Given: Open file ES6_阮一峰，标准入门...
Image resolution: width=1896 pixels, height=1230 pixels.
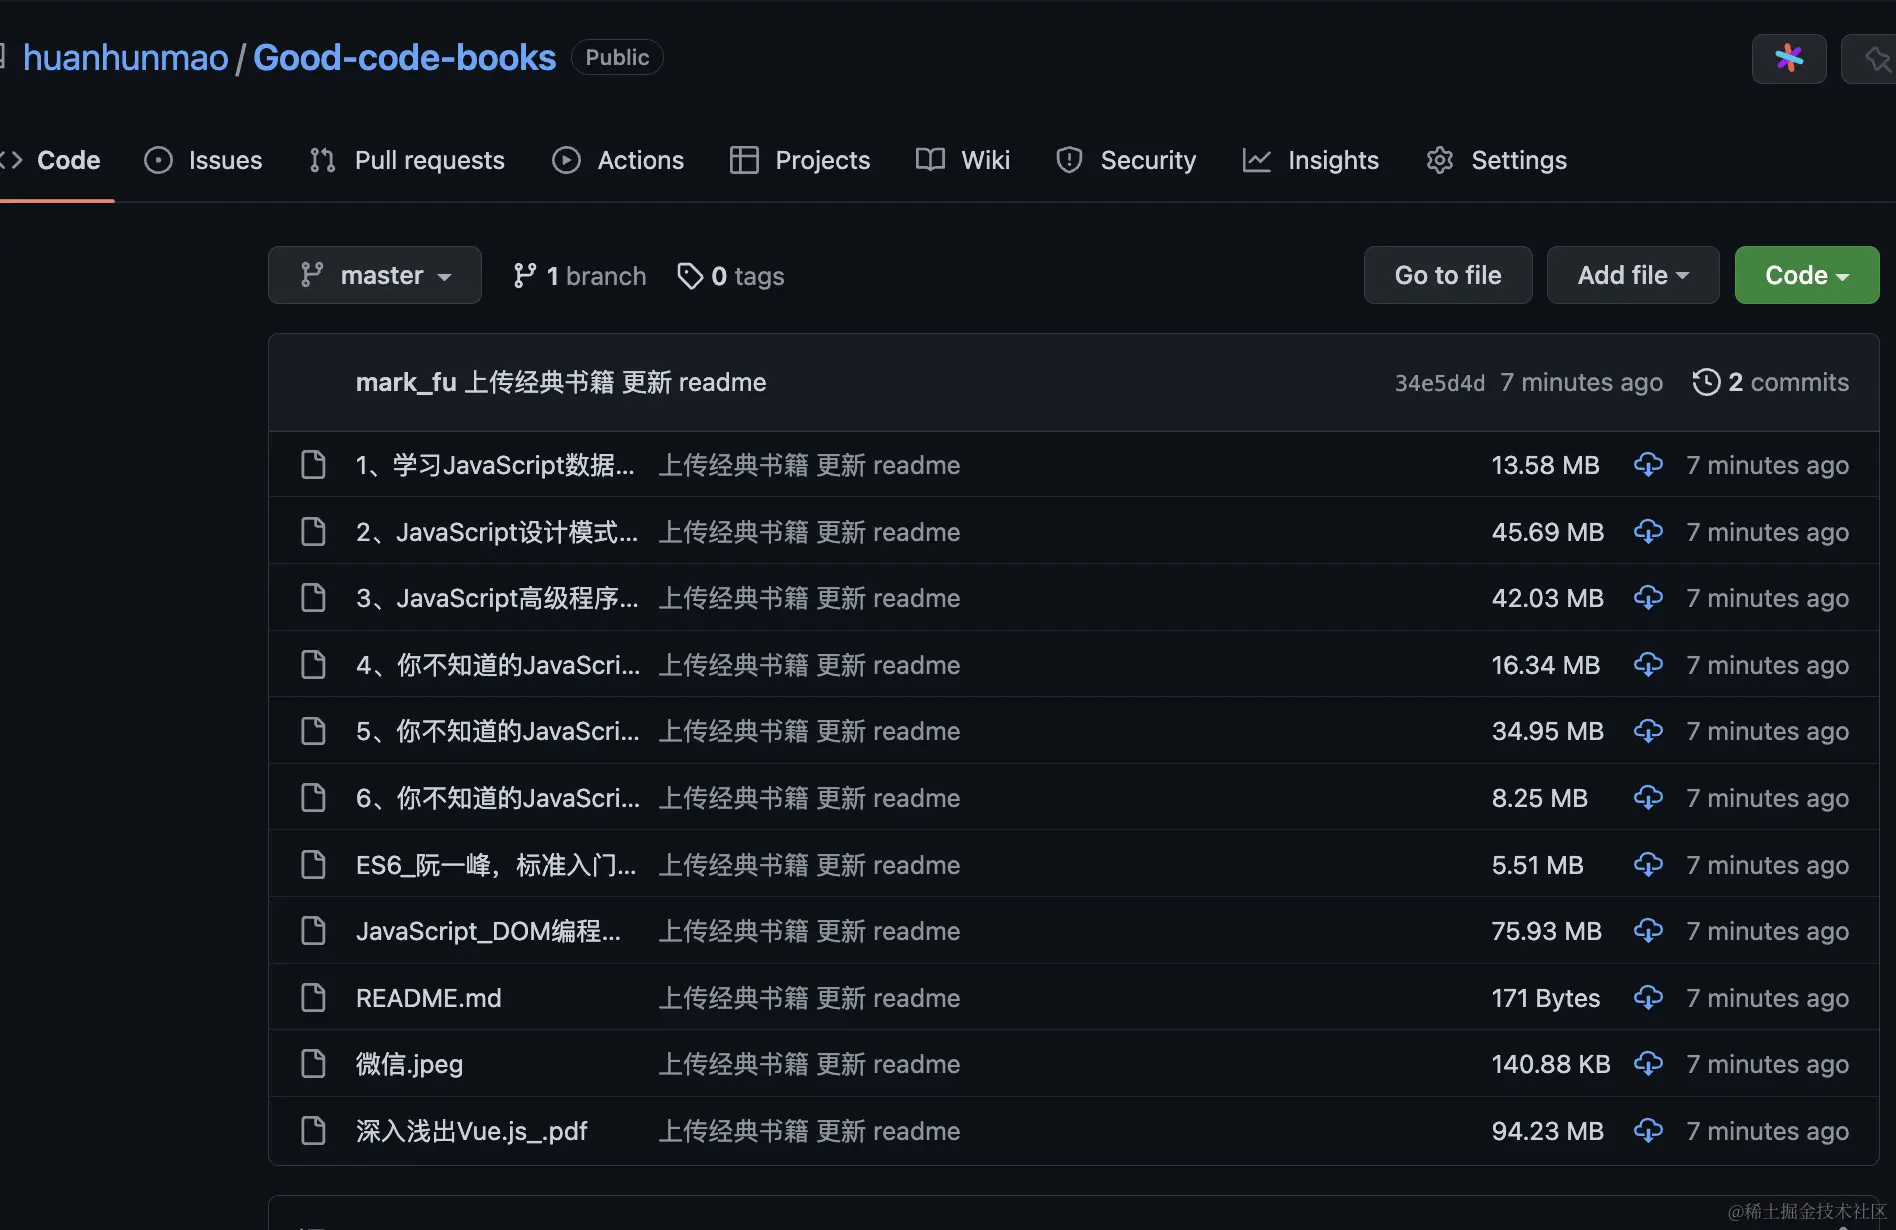Looking at the screenshot, I should pos(496,864).
